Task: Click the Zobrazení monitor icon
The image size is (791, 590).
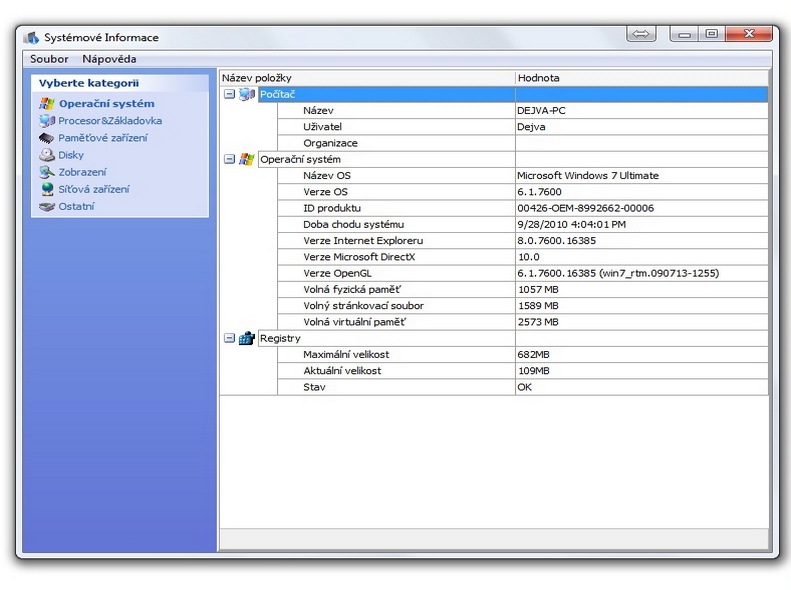Action: [x=47, y=172]
